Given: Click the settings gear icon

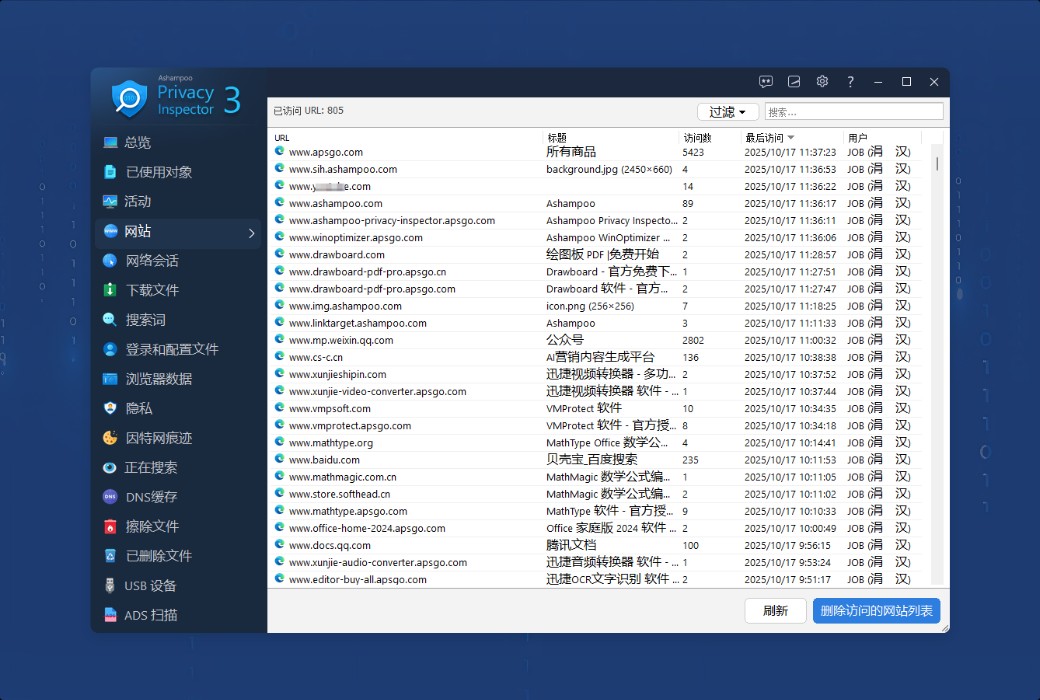Looking at the screenshot, I should click(x=822, y=82).
